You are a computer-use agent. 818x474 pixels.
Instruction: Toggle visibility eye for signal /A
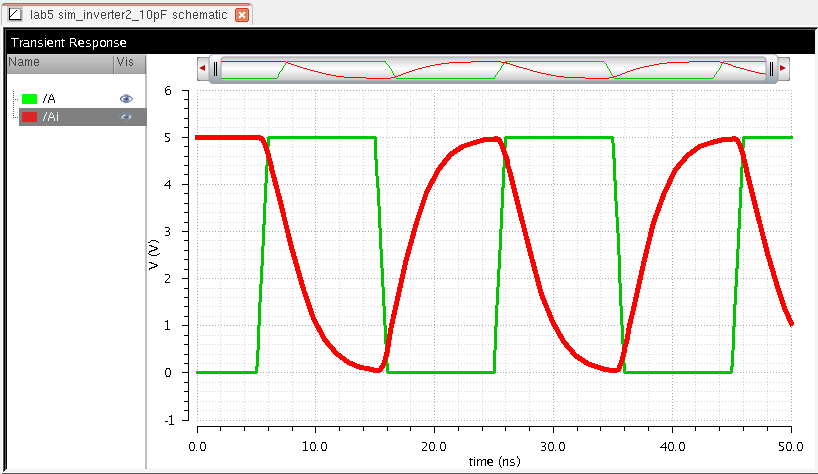point(126,99)
